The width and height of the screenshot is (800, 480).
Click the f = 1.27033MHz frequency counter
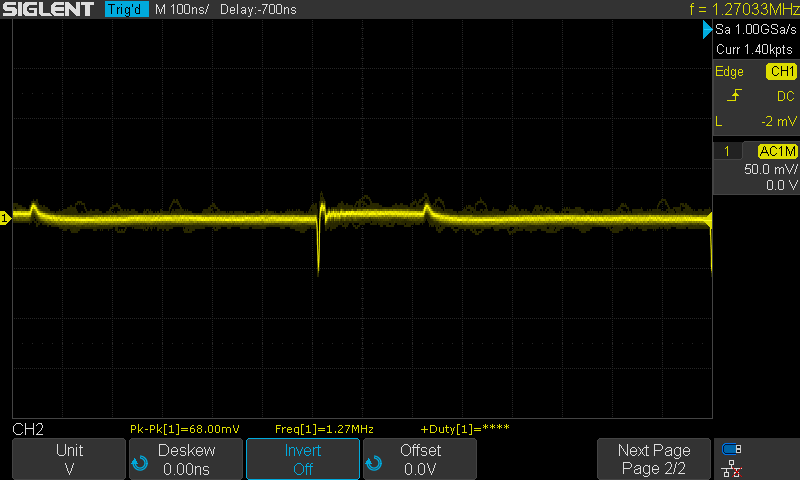(x=744, y=9)
